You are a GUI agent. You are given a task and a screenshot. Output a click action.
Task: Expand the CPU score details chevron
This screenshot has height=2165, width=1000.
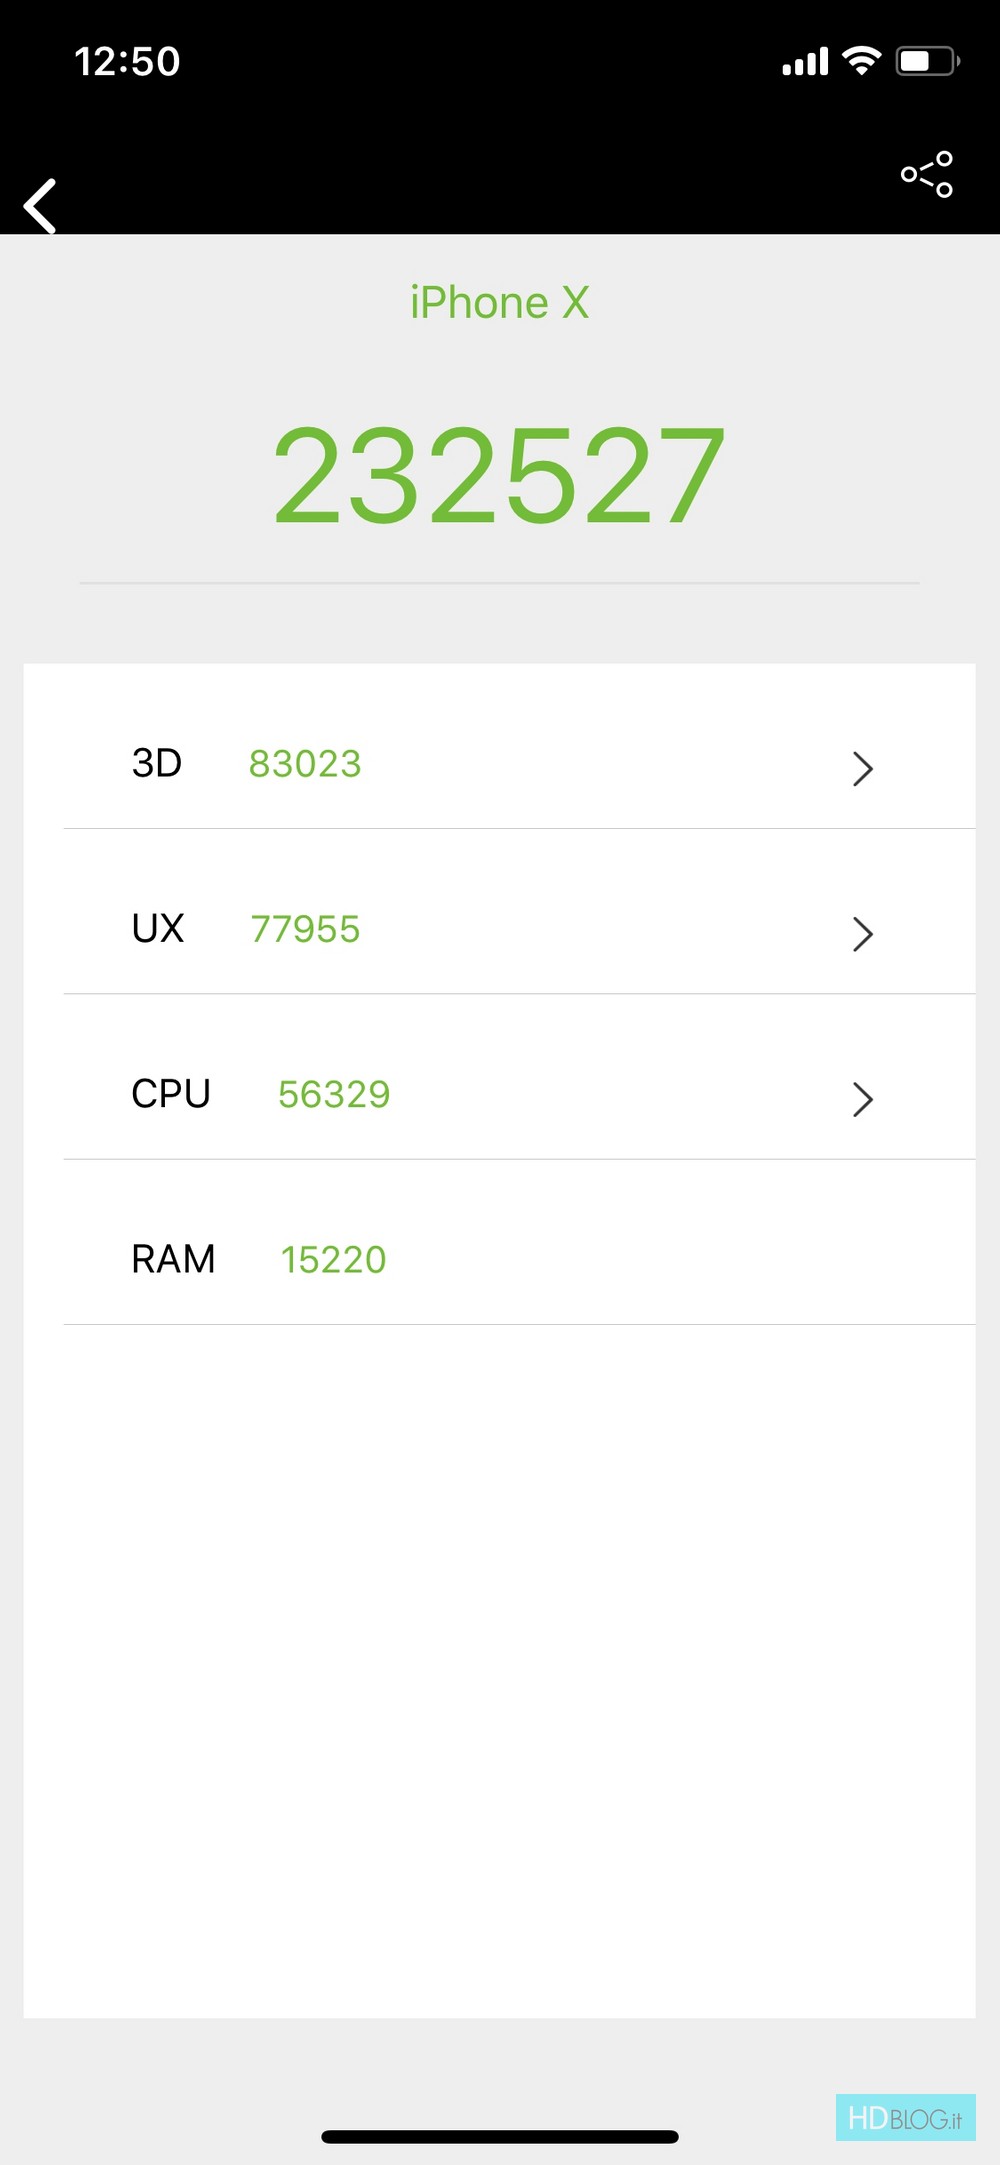(862, 1099)
